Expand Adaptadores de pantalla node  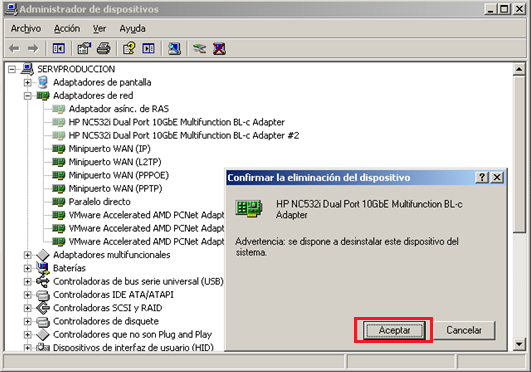[27, 82]
